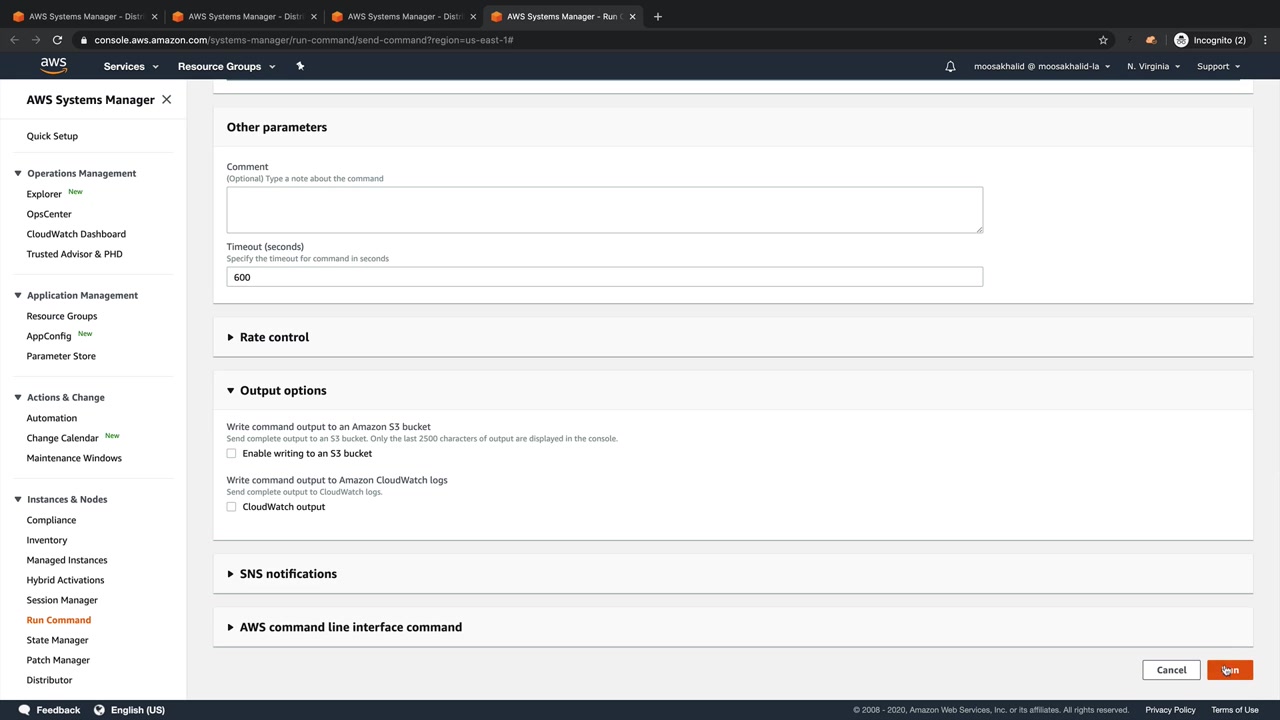Open the Feedback link
This screenshot has height=720, width=1280.
[x=58, y=710]
